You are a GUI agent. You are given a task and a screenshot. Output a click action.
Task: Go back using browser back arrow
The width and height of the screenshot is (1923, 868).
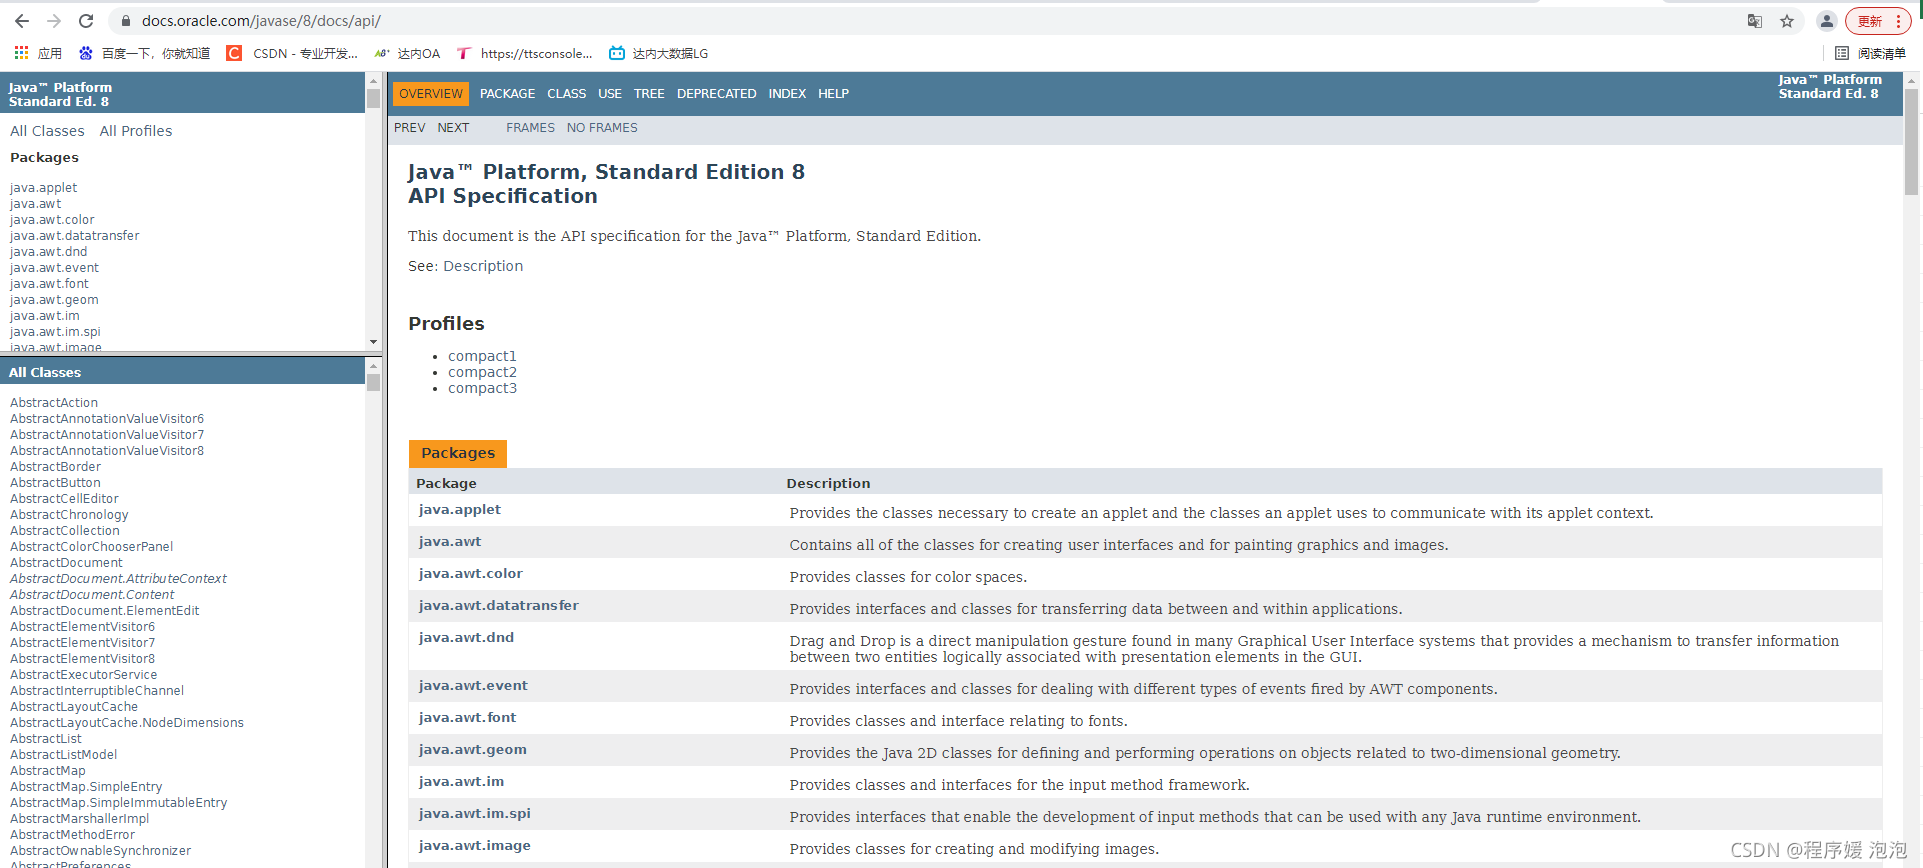(x=22, y=21)
